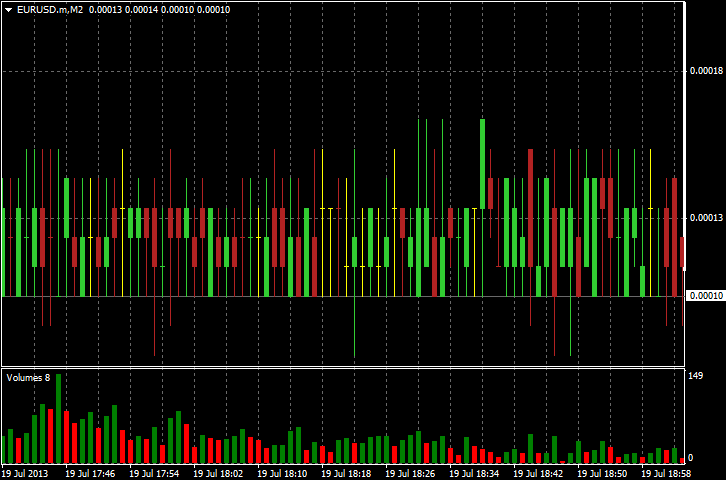Click the 19 Jul 17:46 time label
Viewport: 726px width, 480px height.
point(90,473)
